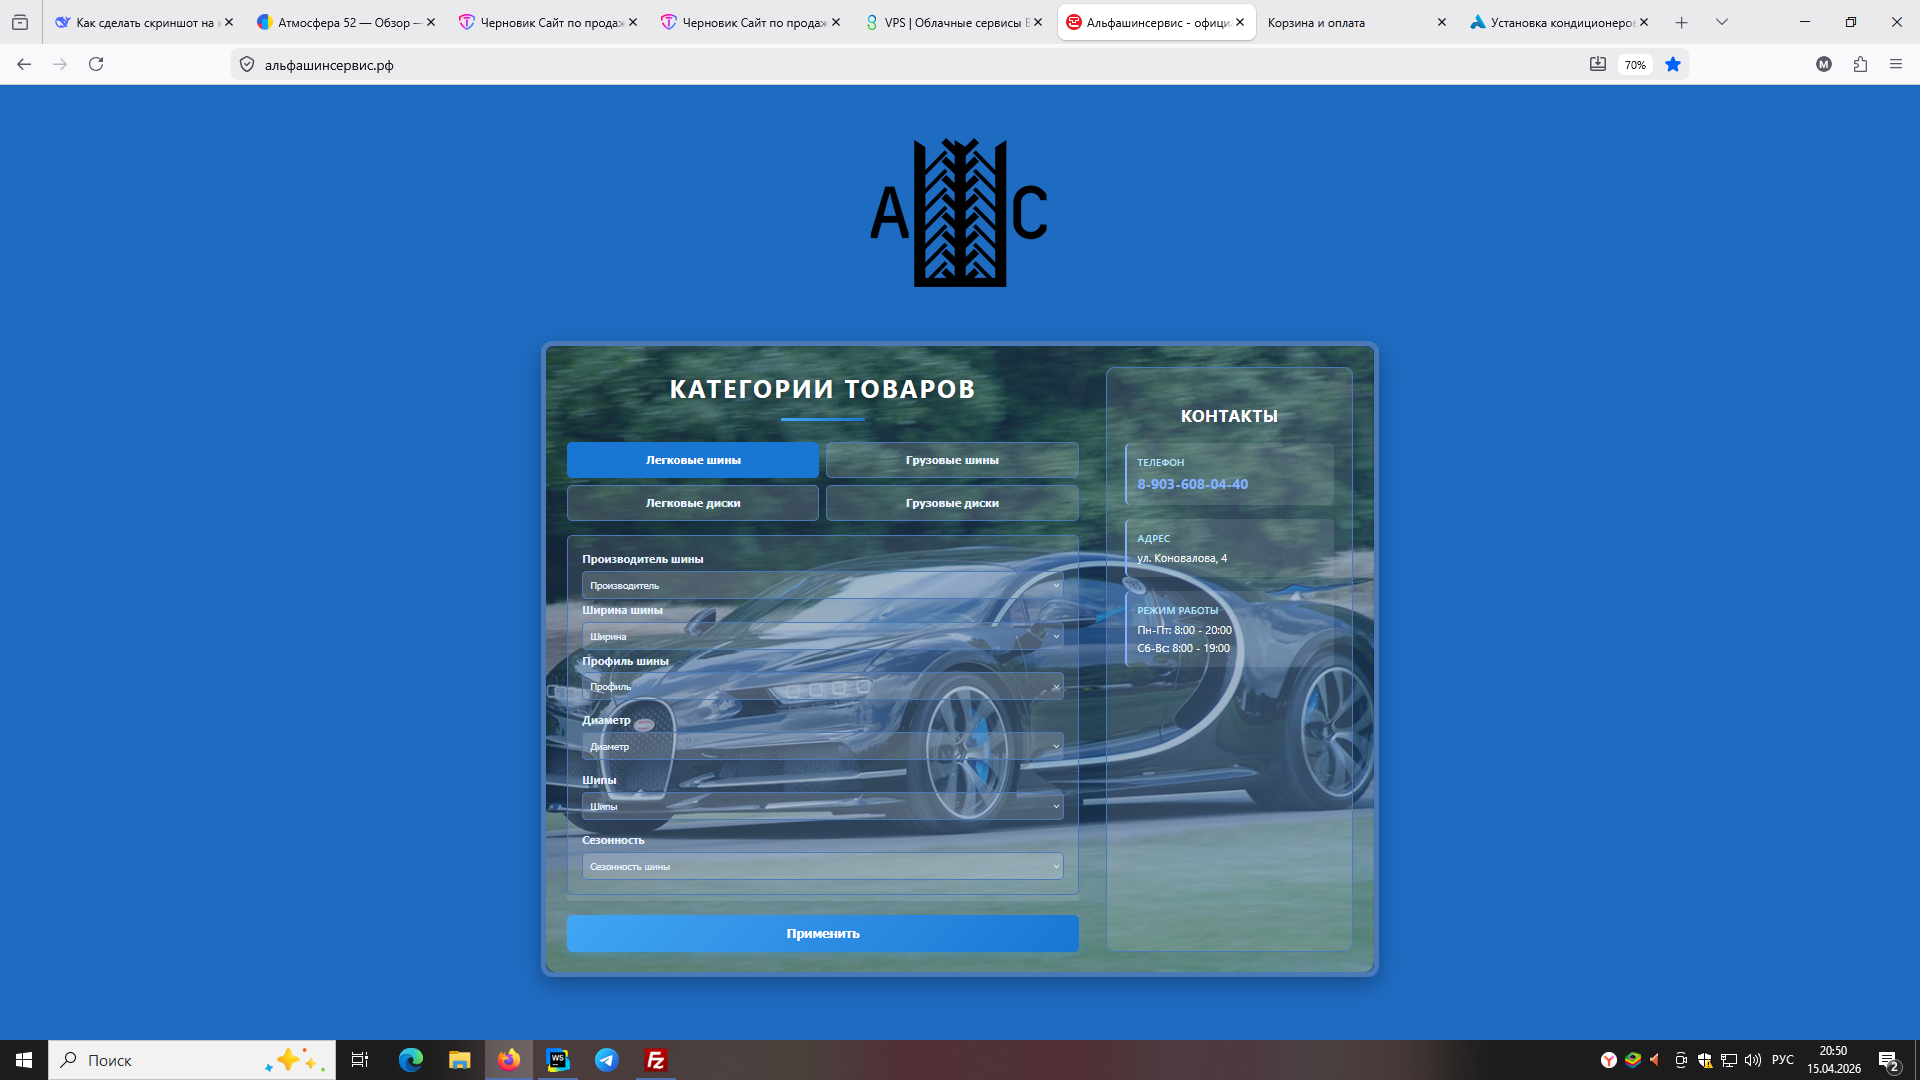
Task: Select the Легковые шины category
Action: tap(693, 460)
